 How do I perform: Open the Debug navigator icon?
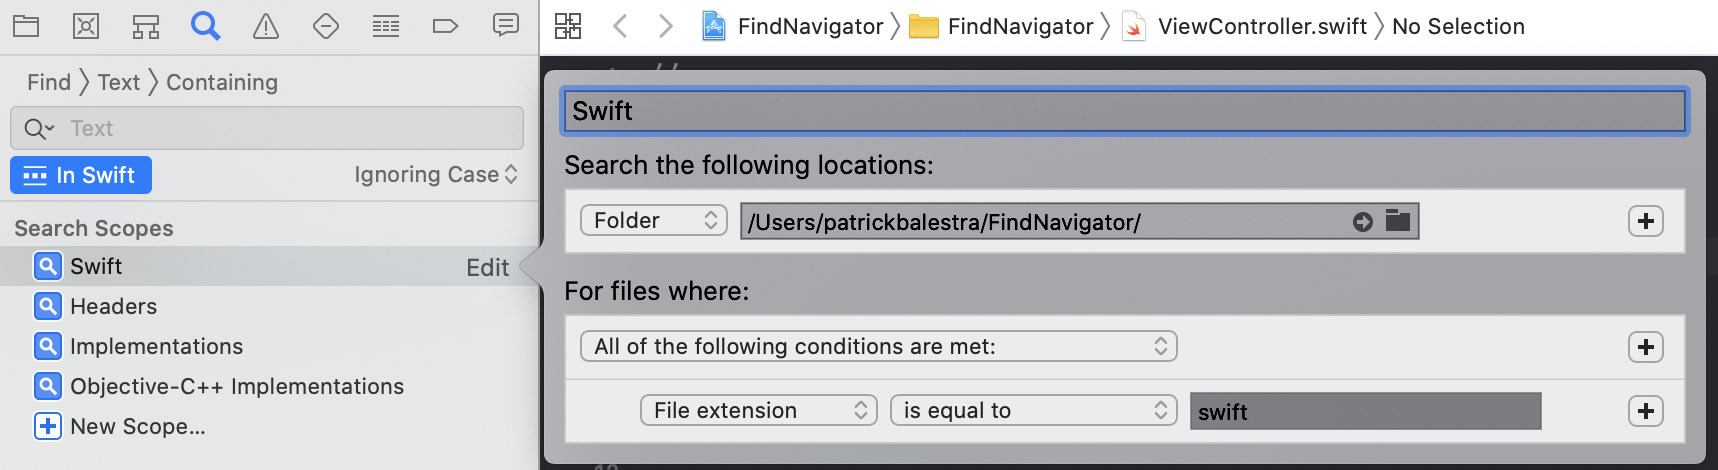point(386,26)
